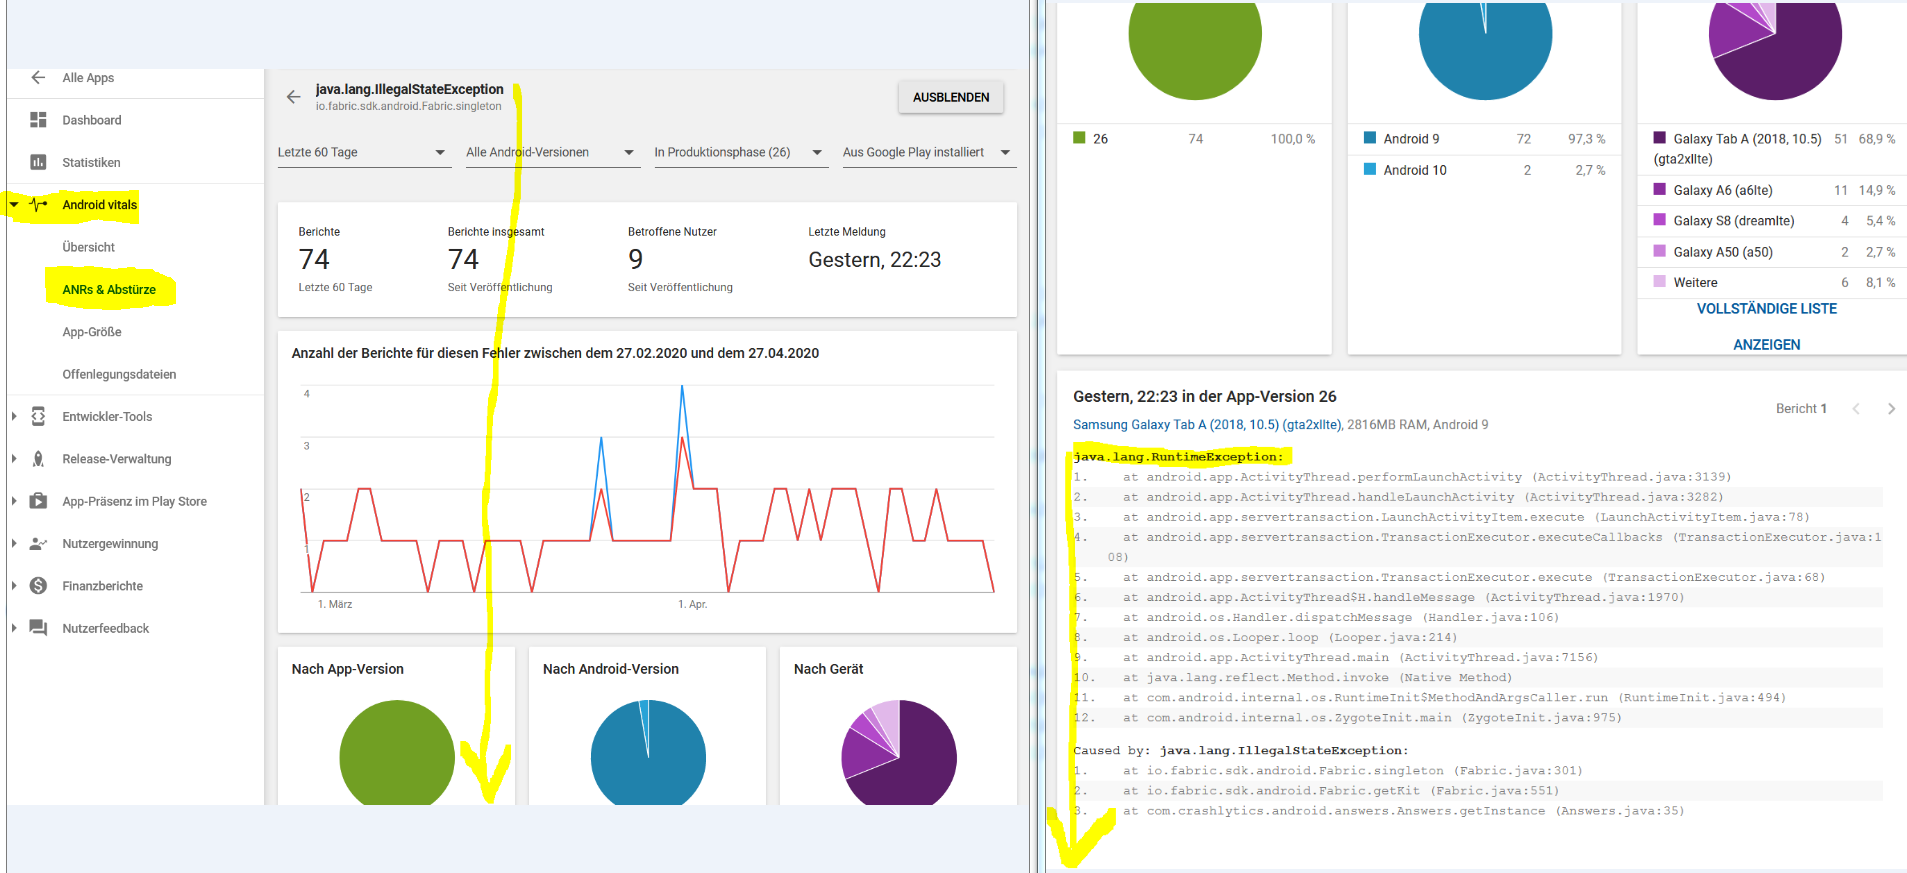Go to next report with right chevron
The width and height of the screenshot is (1907, 873).
point(1891,409)
